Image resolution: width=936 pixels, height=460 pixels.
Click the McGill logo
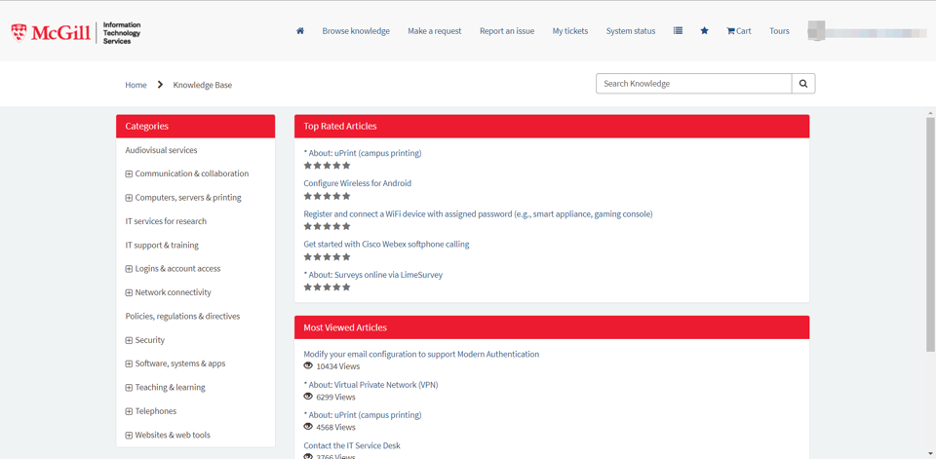[76, 33]
